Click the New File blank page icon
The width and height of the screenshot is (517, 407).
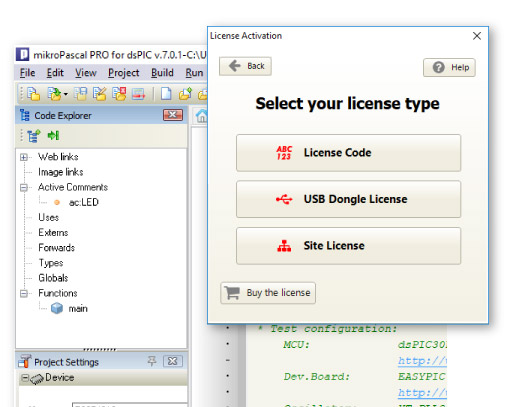(166, 94)
